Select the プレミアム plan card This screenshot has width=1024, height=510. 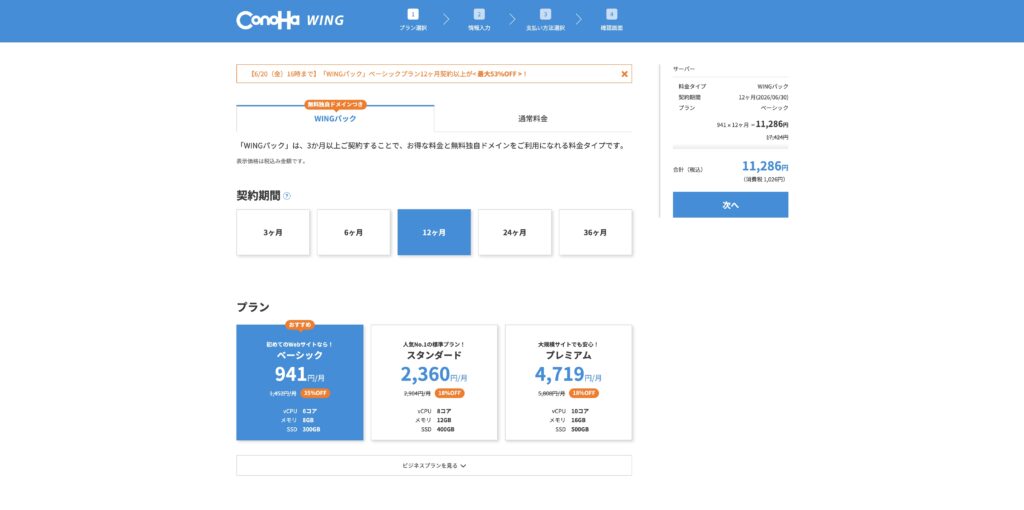point(569,383)
